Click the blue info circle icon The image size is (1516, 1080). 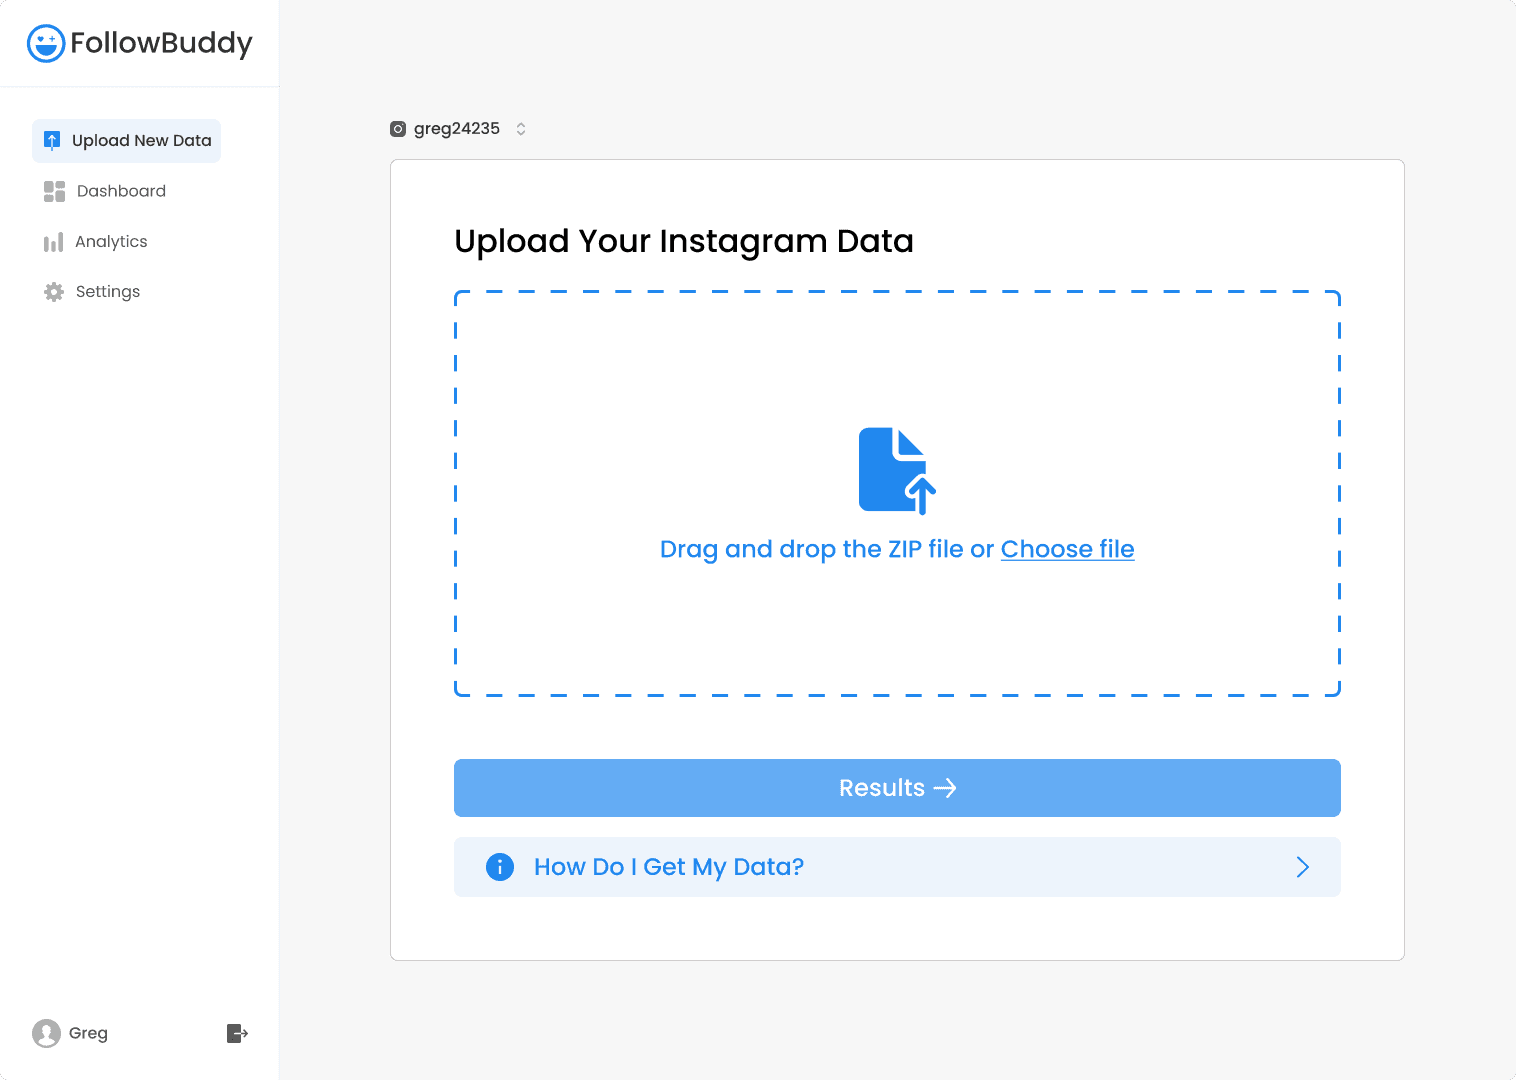pos(500,867)
